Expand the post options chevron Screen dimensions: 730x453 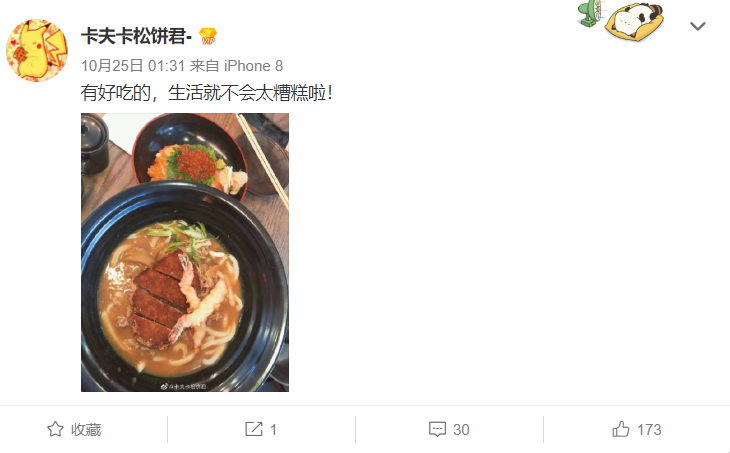tap(697, 26)
